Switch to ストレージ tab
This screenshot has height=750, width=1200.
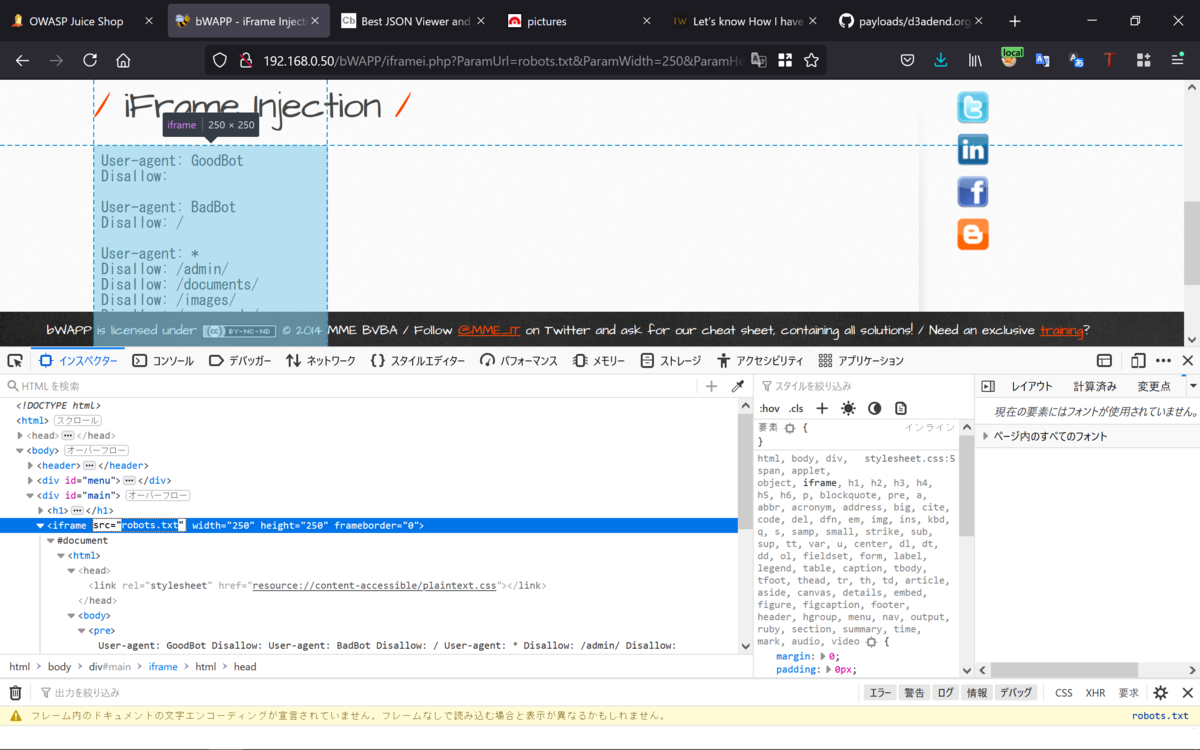671,361
